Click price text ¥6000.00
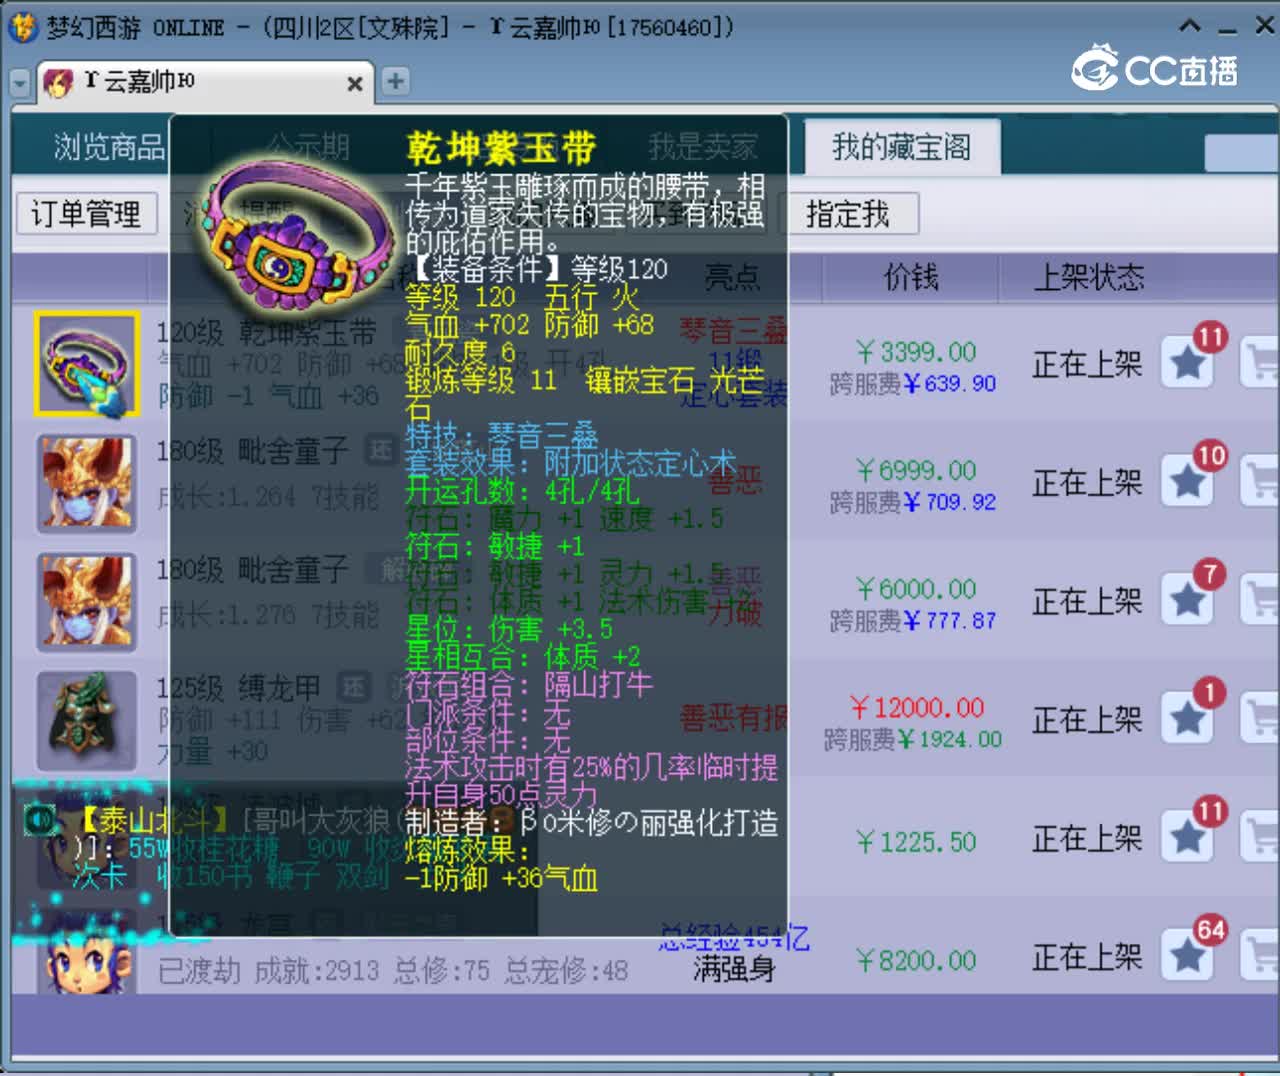1280x1076 pixels. pos(915,589)
